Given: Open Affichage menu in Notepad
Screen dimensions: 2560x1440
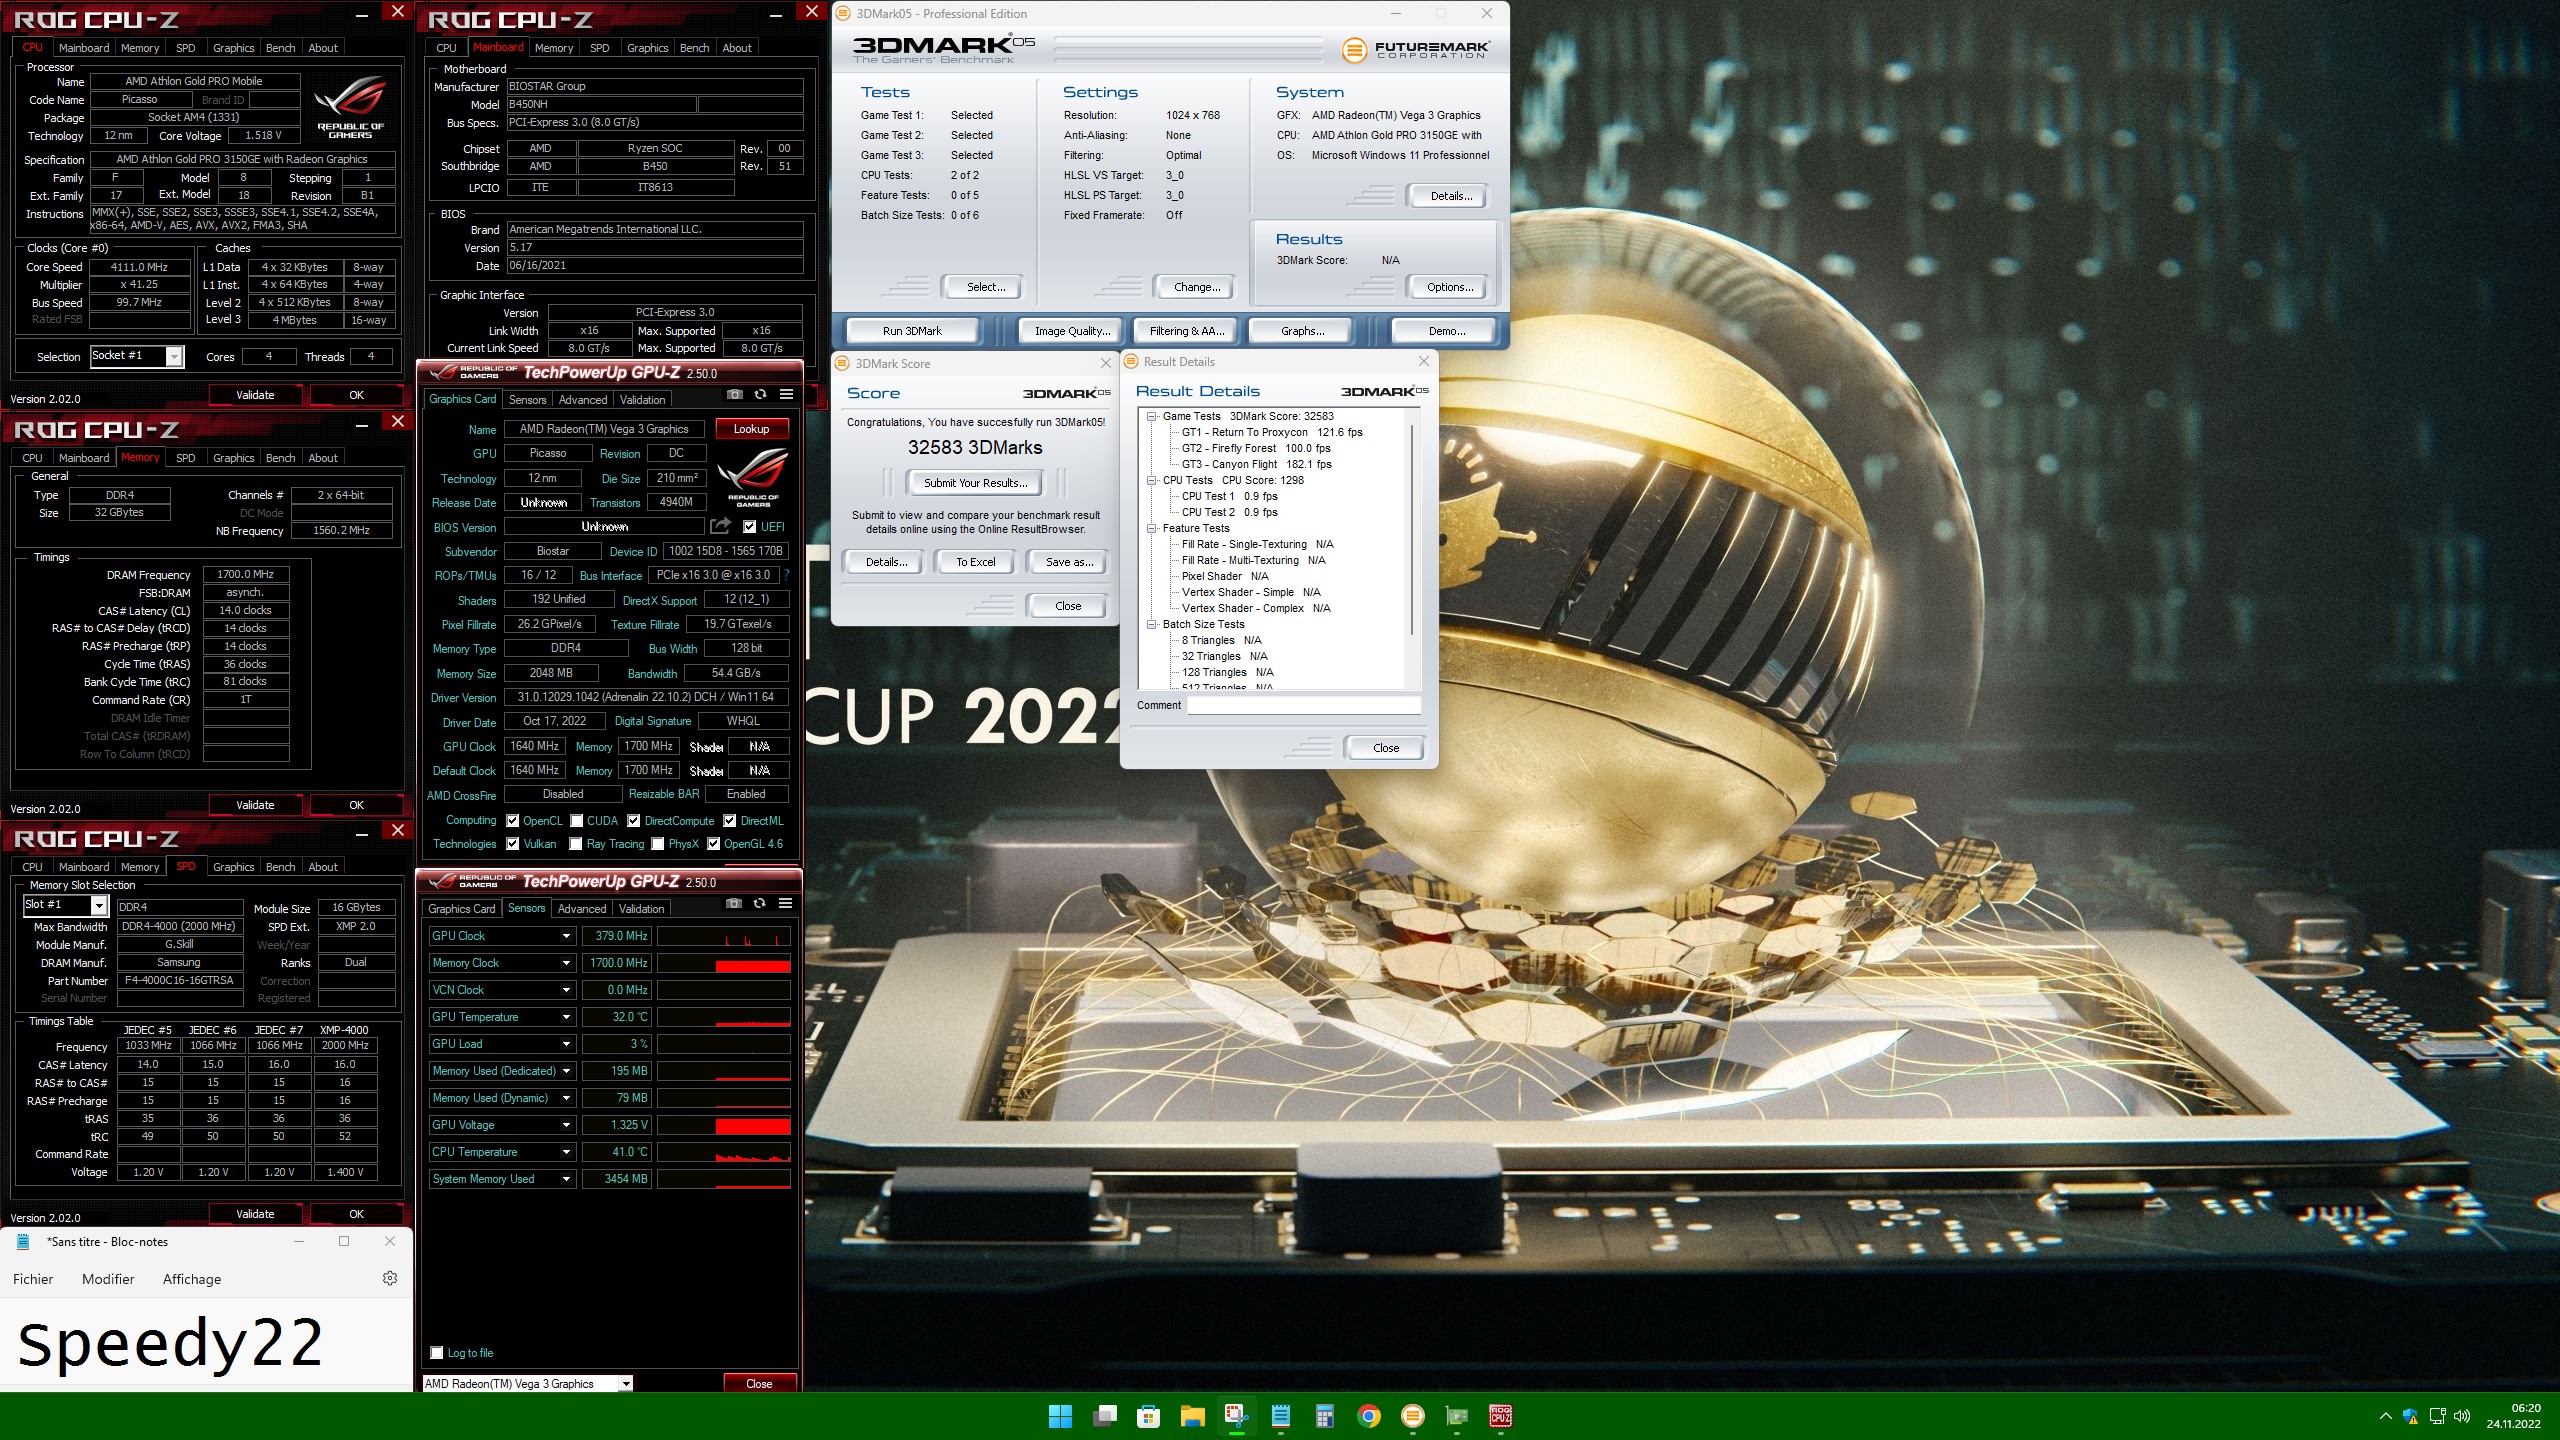Looking at the screenshot, I should pos(192,1279).
